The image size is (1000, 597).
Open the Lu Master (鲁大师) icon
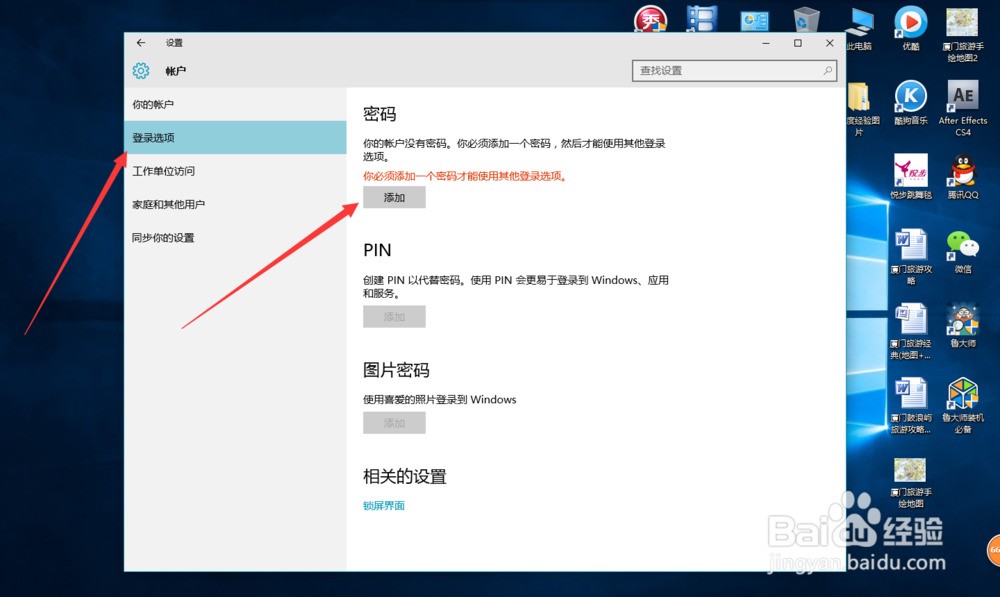[962, 326]
